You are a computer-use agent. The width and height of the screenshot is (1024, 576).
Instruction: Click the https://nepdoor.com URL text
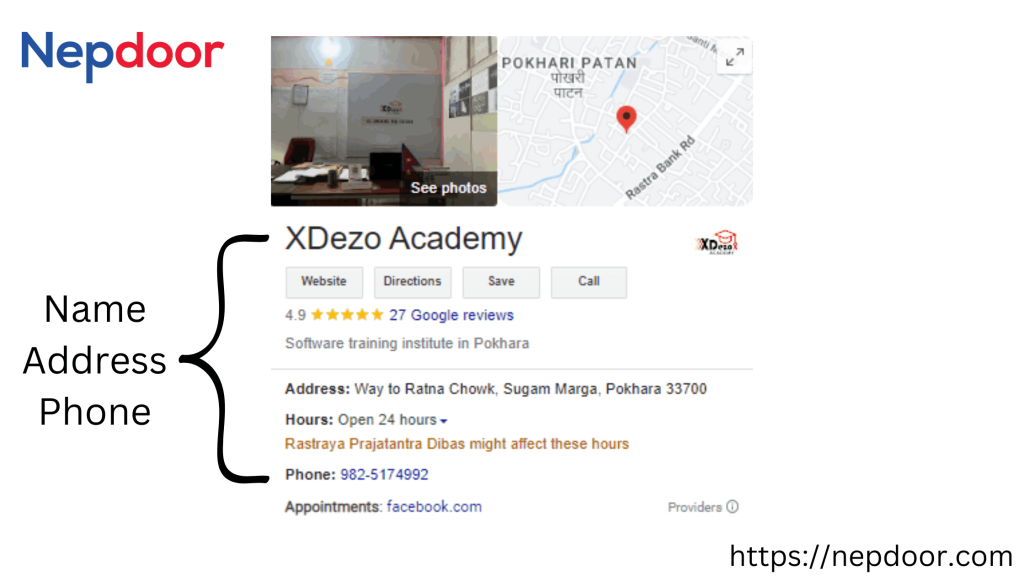871,556
